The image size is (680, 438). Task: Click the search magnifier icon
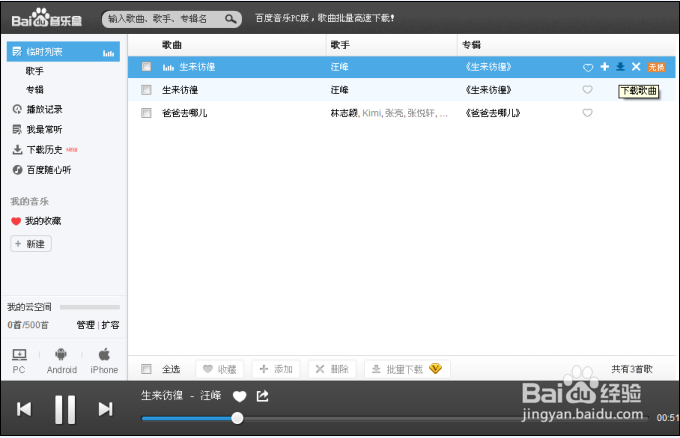[231, 19]
